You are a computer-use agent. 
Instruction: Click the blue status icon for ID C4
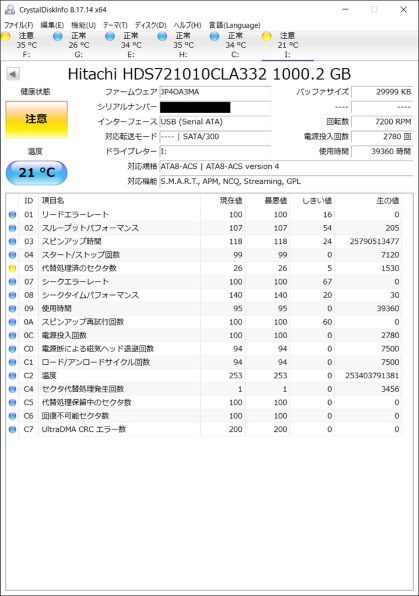coord(13,389)
